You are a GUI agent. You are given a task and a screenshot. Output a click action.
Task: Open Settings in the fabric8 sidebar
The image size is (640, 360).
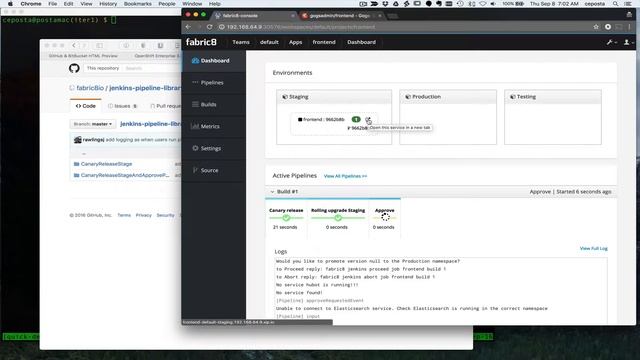[214, 148]
